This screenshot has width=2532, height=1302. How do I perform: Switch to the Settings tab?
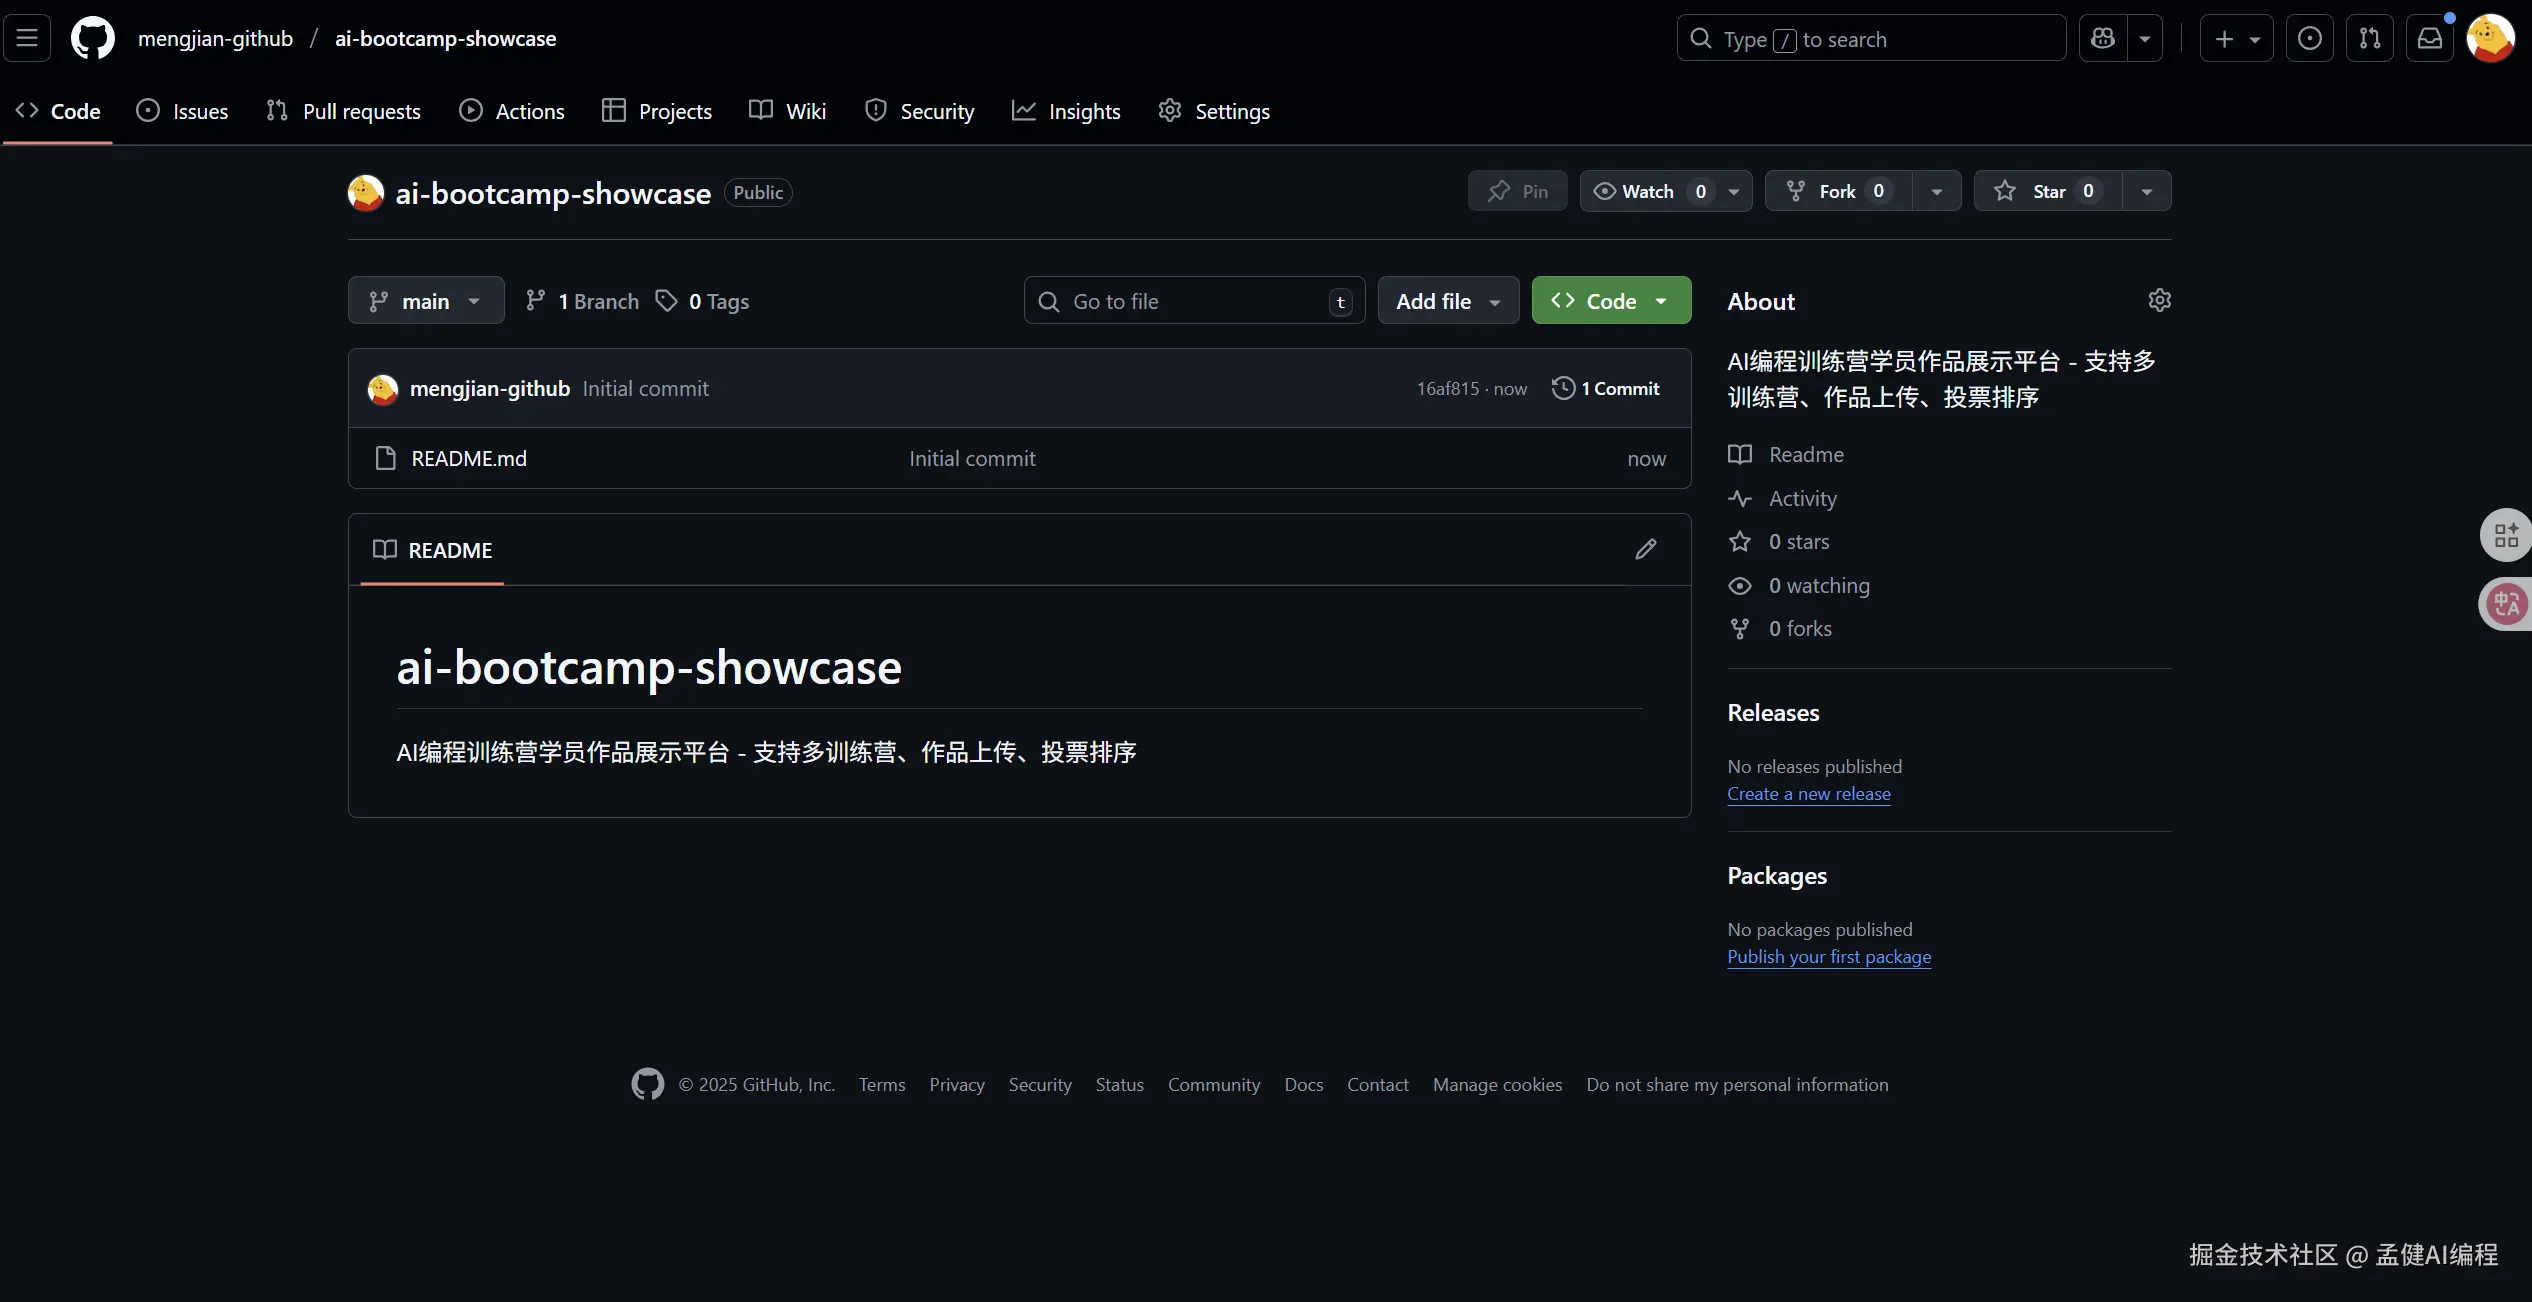[x=1214, y=111]
